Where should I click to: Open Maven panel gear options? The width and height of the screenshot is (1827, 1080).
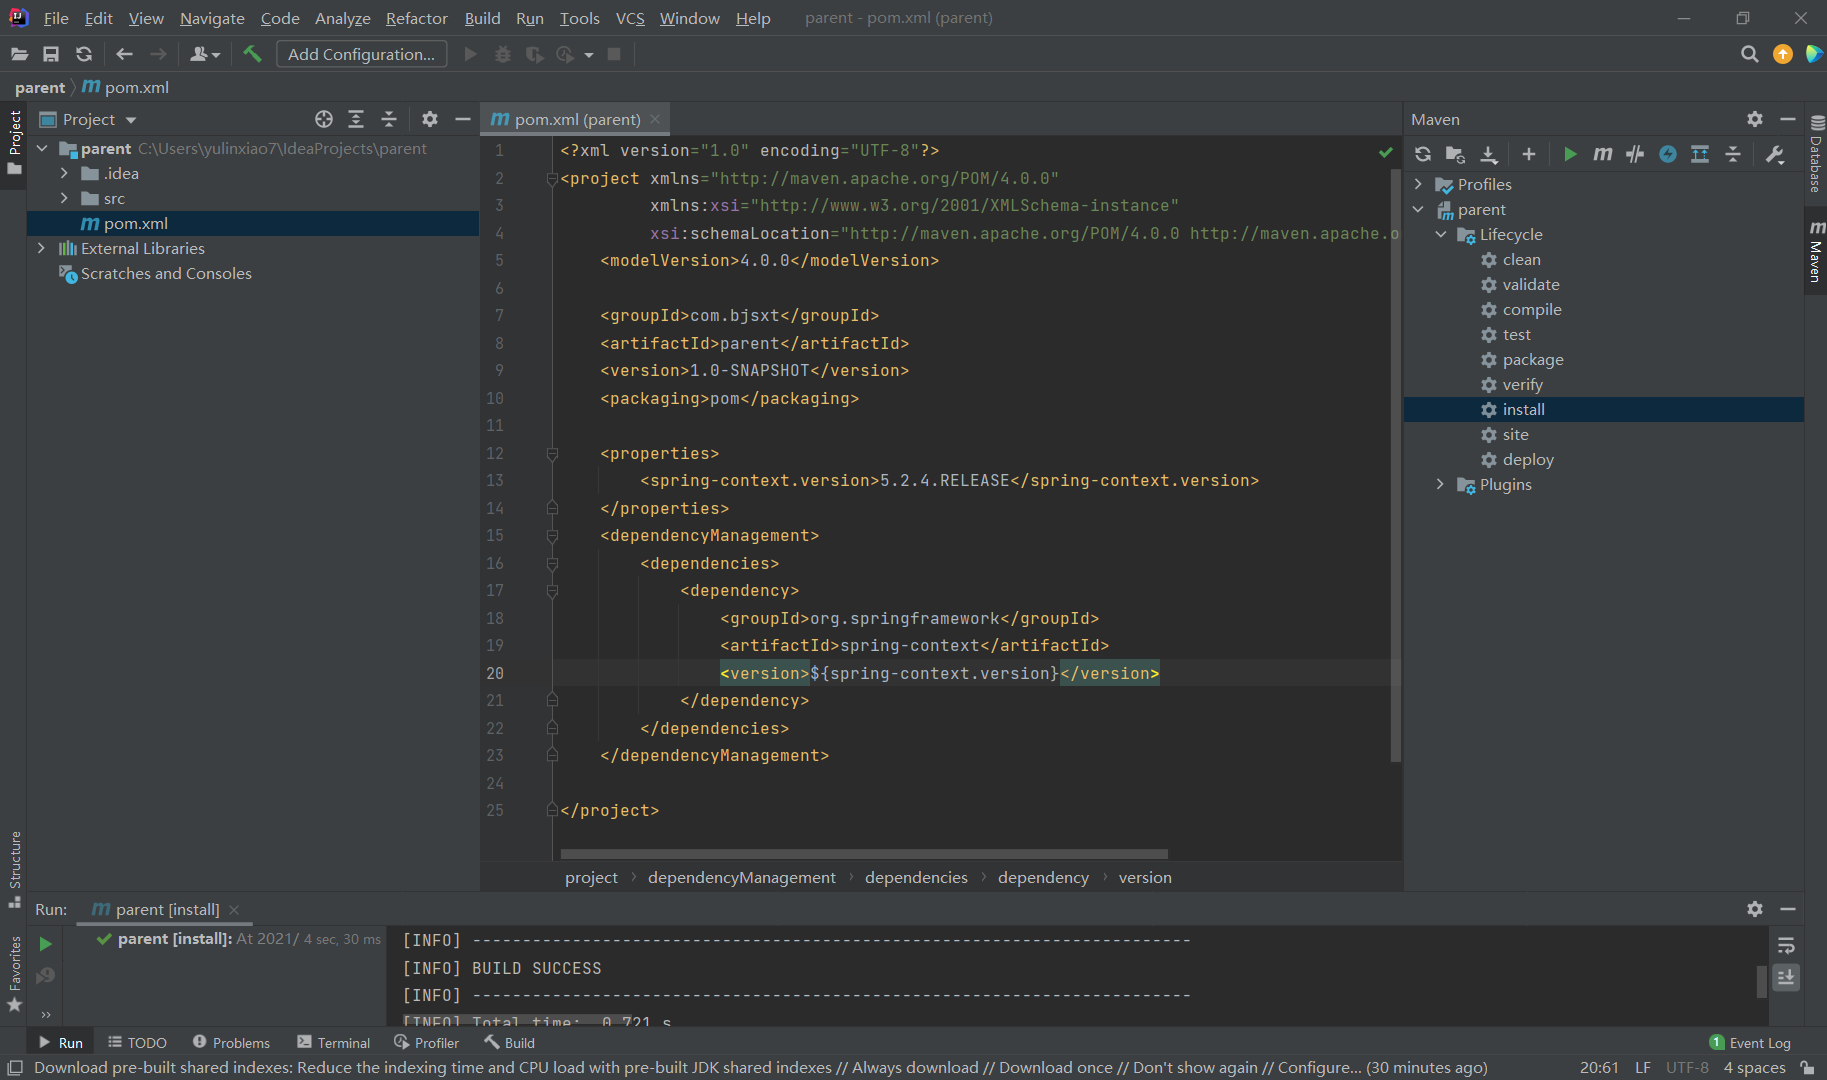[1755, 119]
